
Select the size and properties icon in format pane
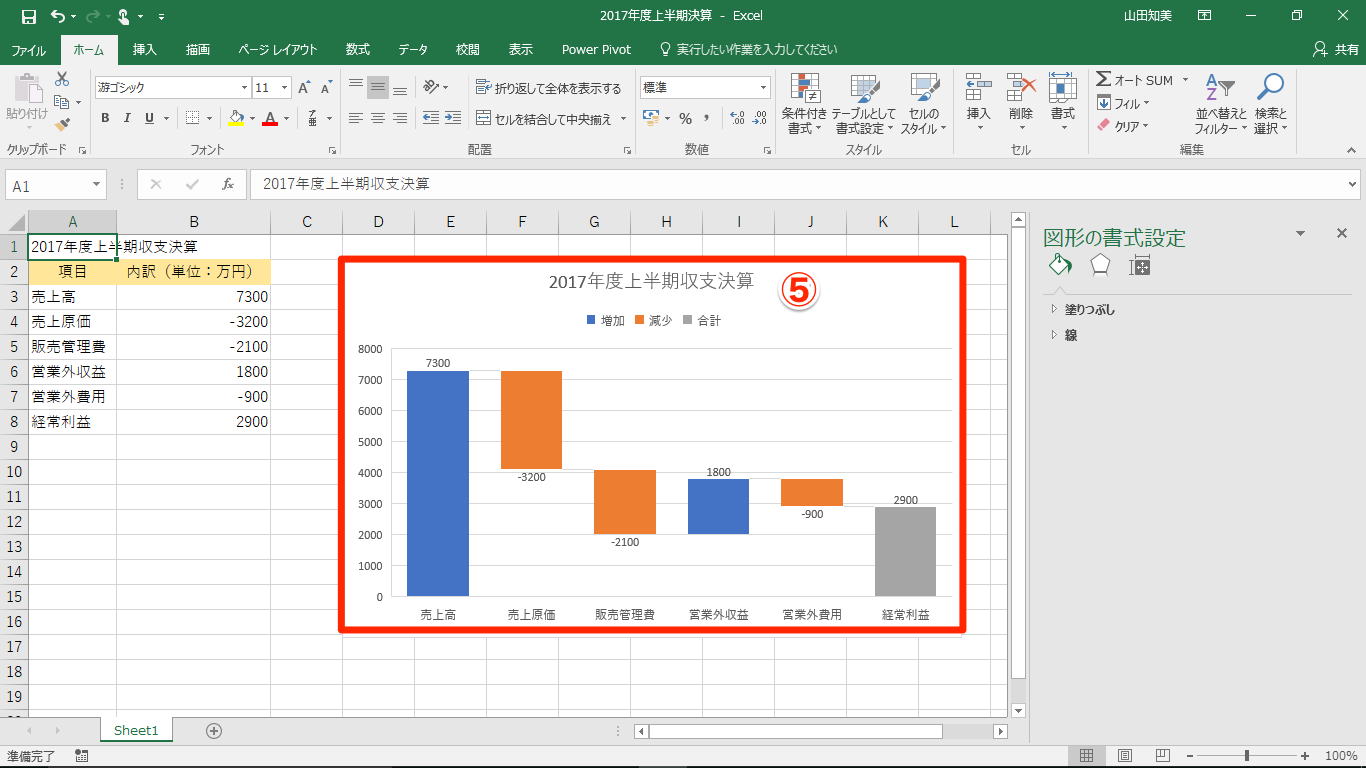click(1140, 265)
